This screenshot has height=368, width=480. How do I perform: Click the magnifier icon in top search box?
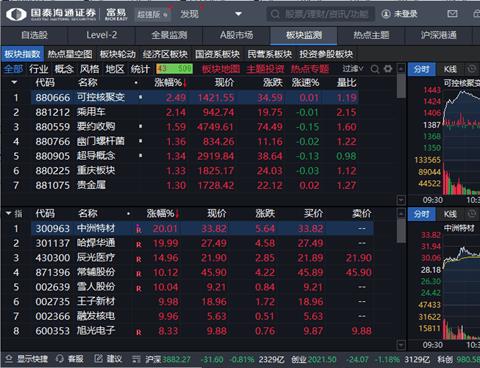pyautogui.click(x=275, y=14)
